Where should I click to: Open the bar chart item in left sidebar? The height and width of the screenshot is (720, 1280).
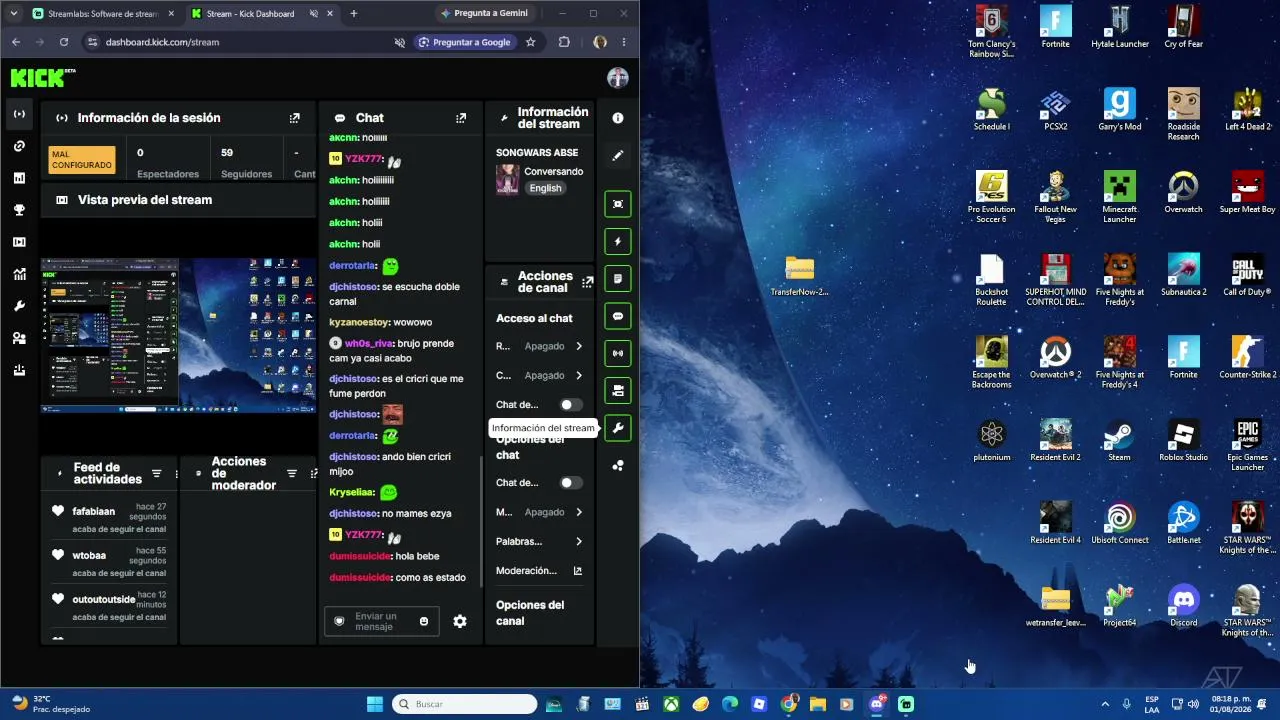19,178
